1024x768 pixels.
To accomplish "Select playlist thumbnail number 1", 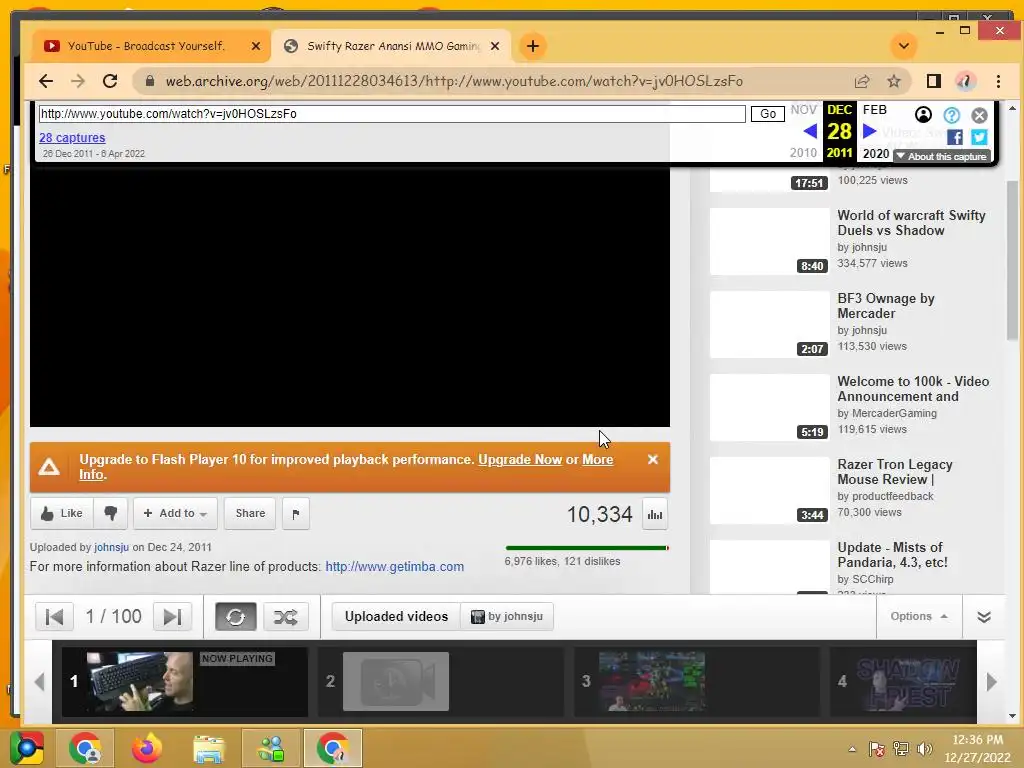I will (x=140, y=681).
